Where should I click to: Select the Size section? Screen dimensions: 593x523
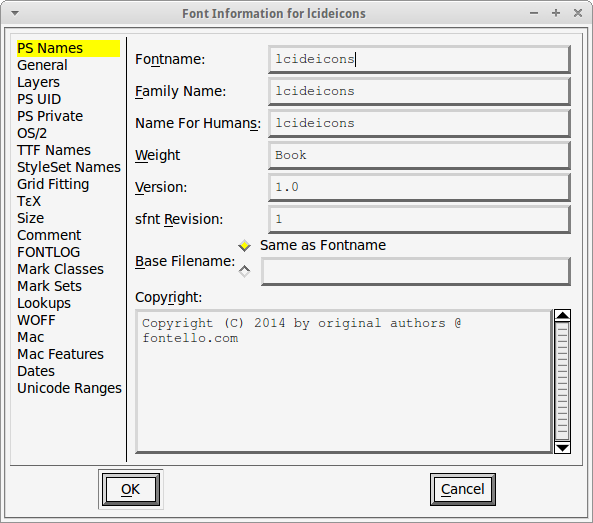tap(31, 219)
